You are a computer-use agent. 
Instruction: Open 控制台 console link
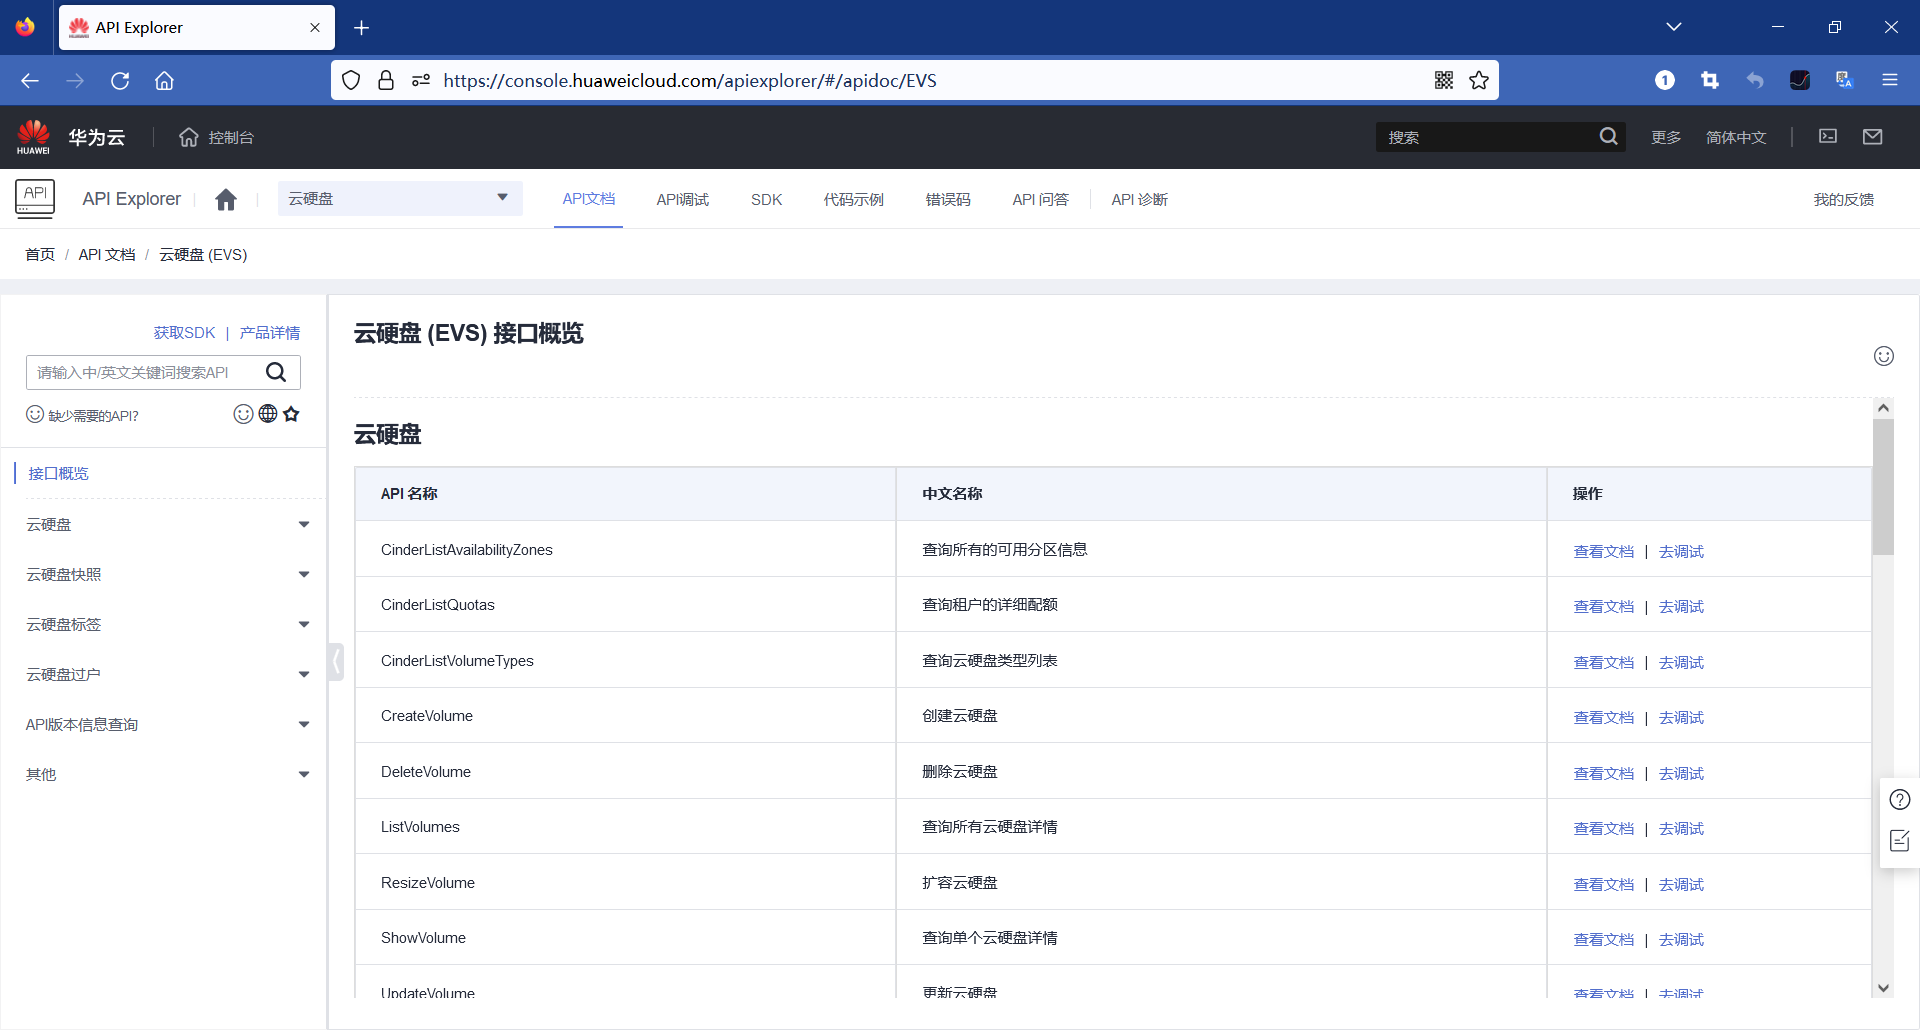click(231, 137)
